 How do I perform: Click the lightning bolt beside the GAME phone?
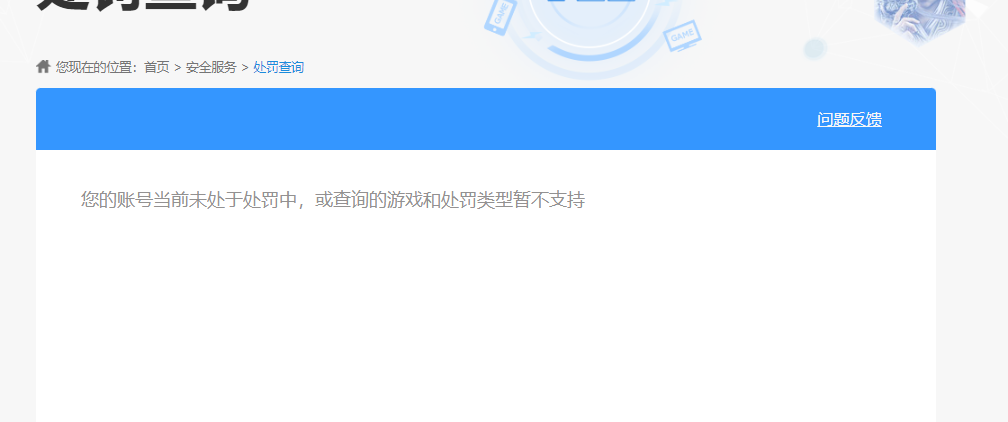[533, 38]
